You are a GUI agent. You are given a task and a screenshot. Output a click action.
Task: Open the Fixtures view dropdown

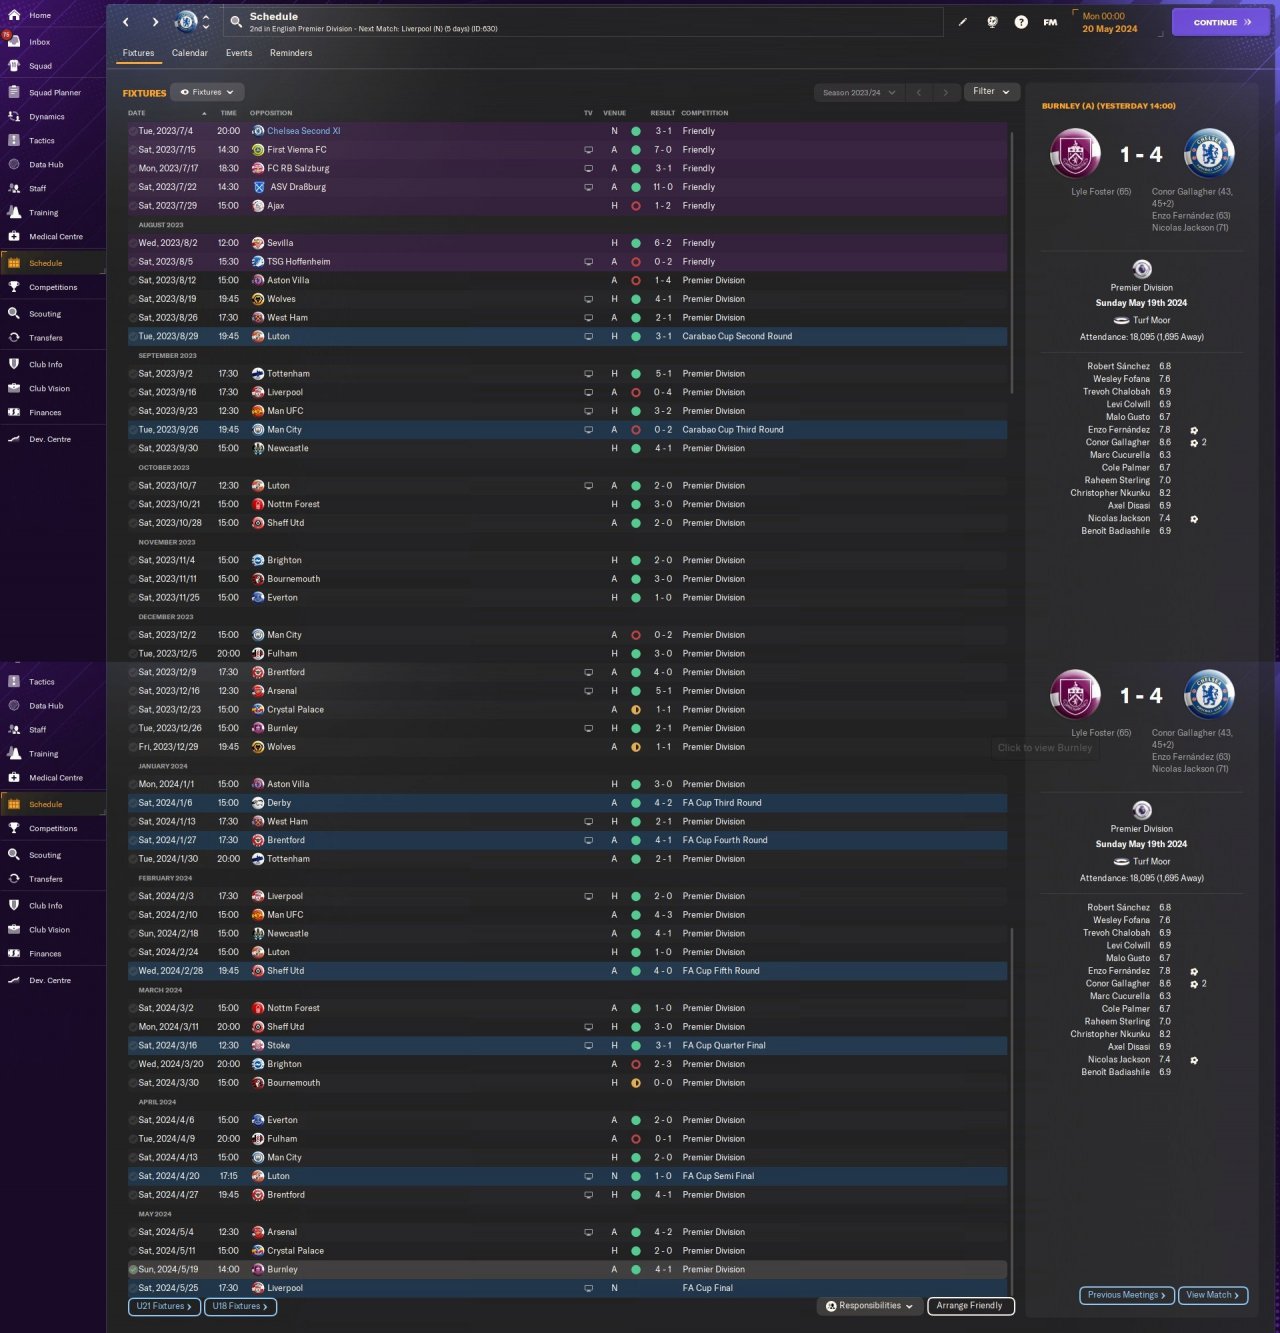(x=207, y=92)
